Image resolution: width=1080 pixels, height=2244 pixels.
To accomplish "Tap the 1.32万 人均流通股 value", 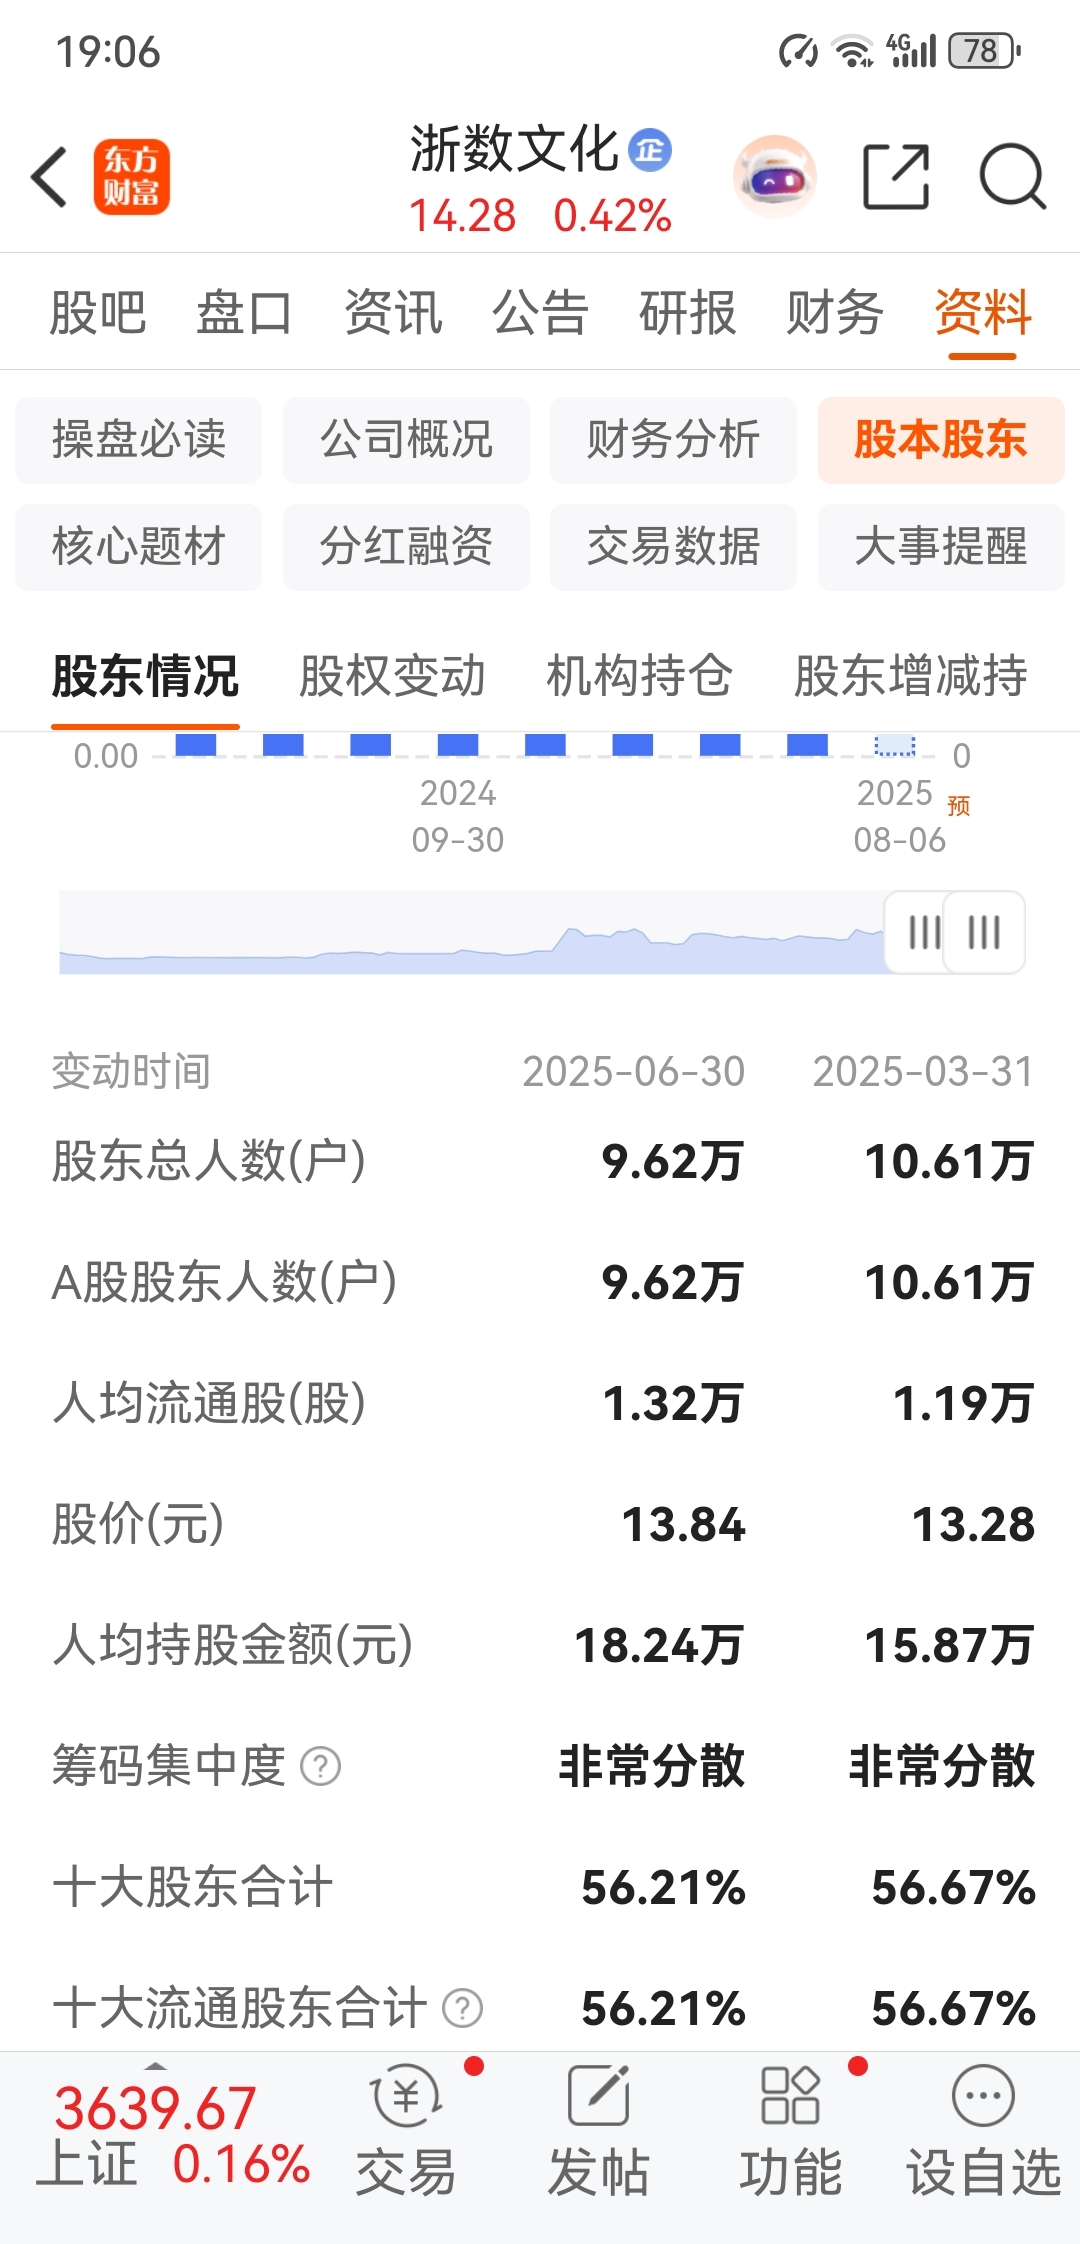I will [673, 1403].
